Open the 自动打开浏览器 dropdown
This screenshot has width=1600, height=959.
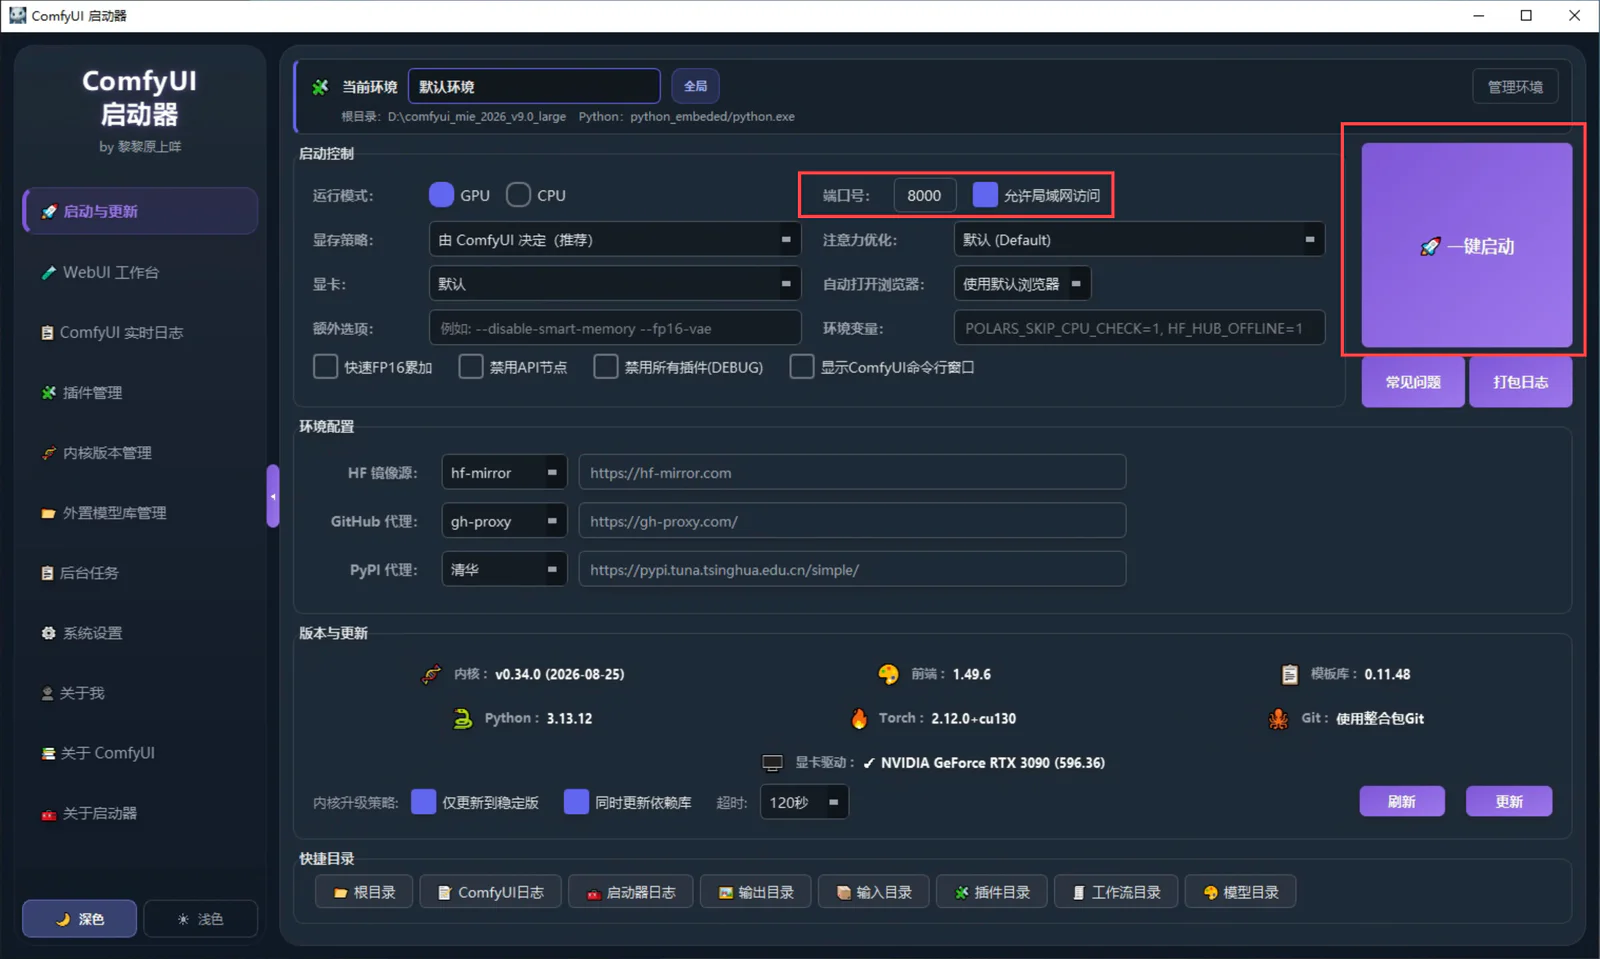(1022, 284)
